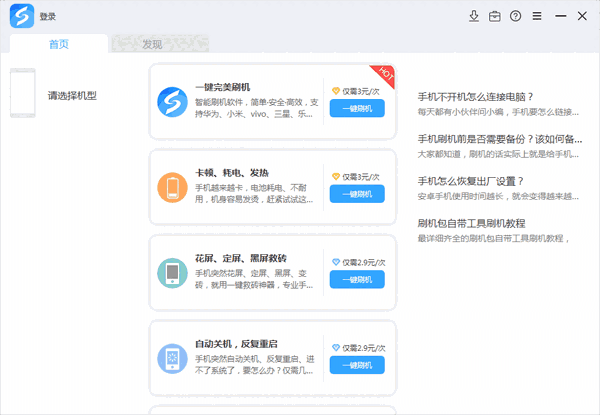The height and width of the screenshot is (415, 600).
Task: Open the toolbox briefcase icon
Action: click(495, 16)
